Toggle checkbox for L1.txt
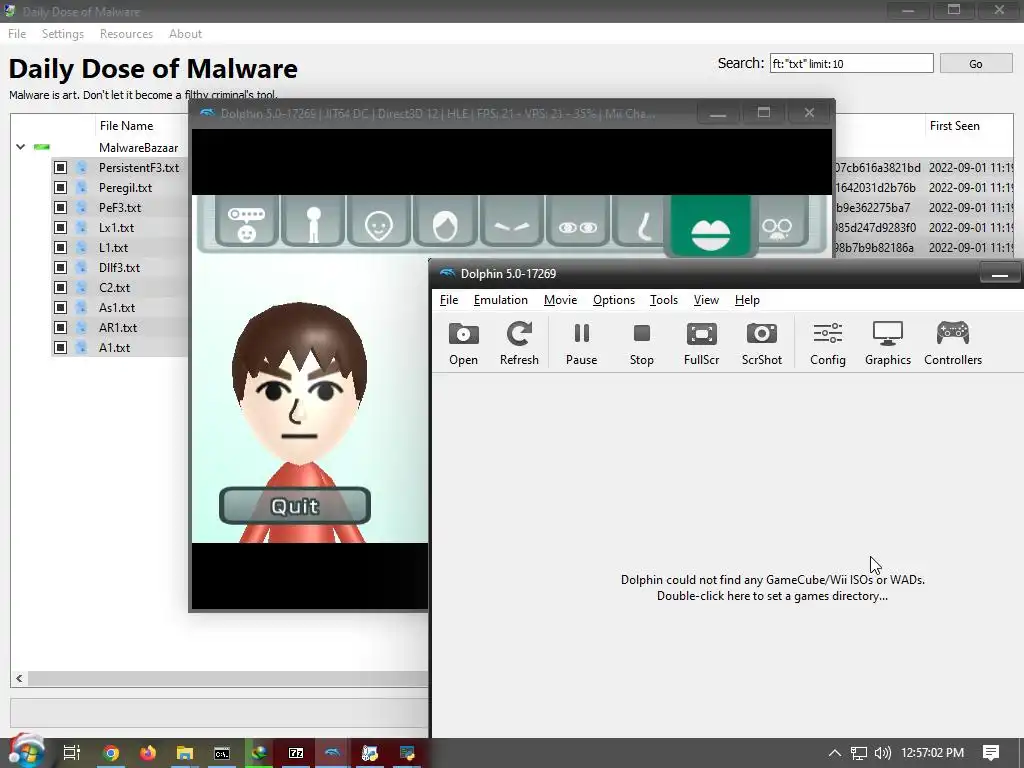 tap(60, 248)
